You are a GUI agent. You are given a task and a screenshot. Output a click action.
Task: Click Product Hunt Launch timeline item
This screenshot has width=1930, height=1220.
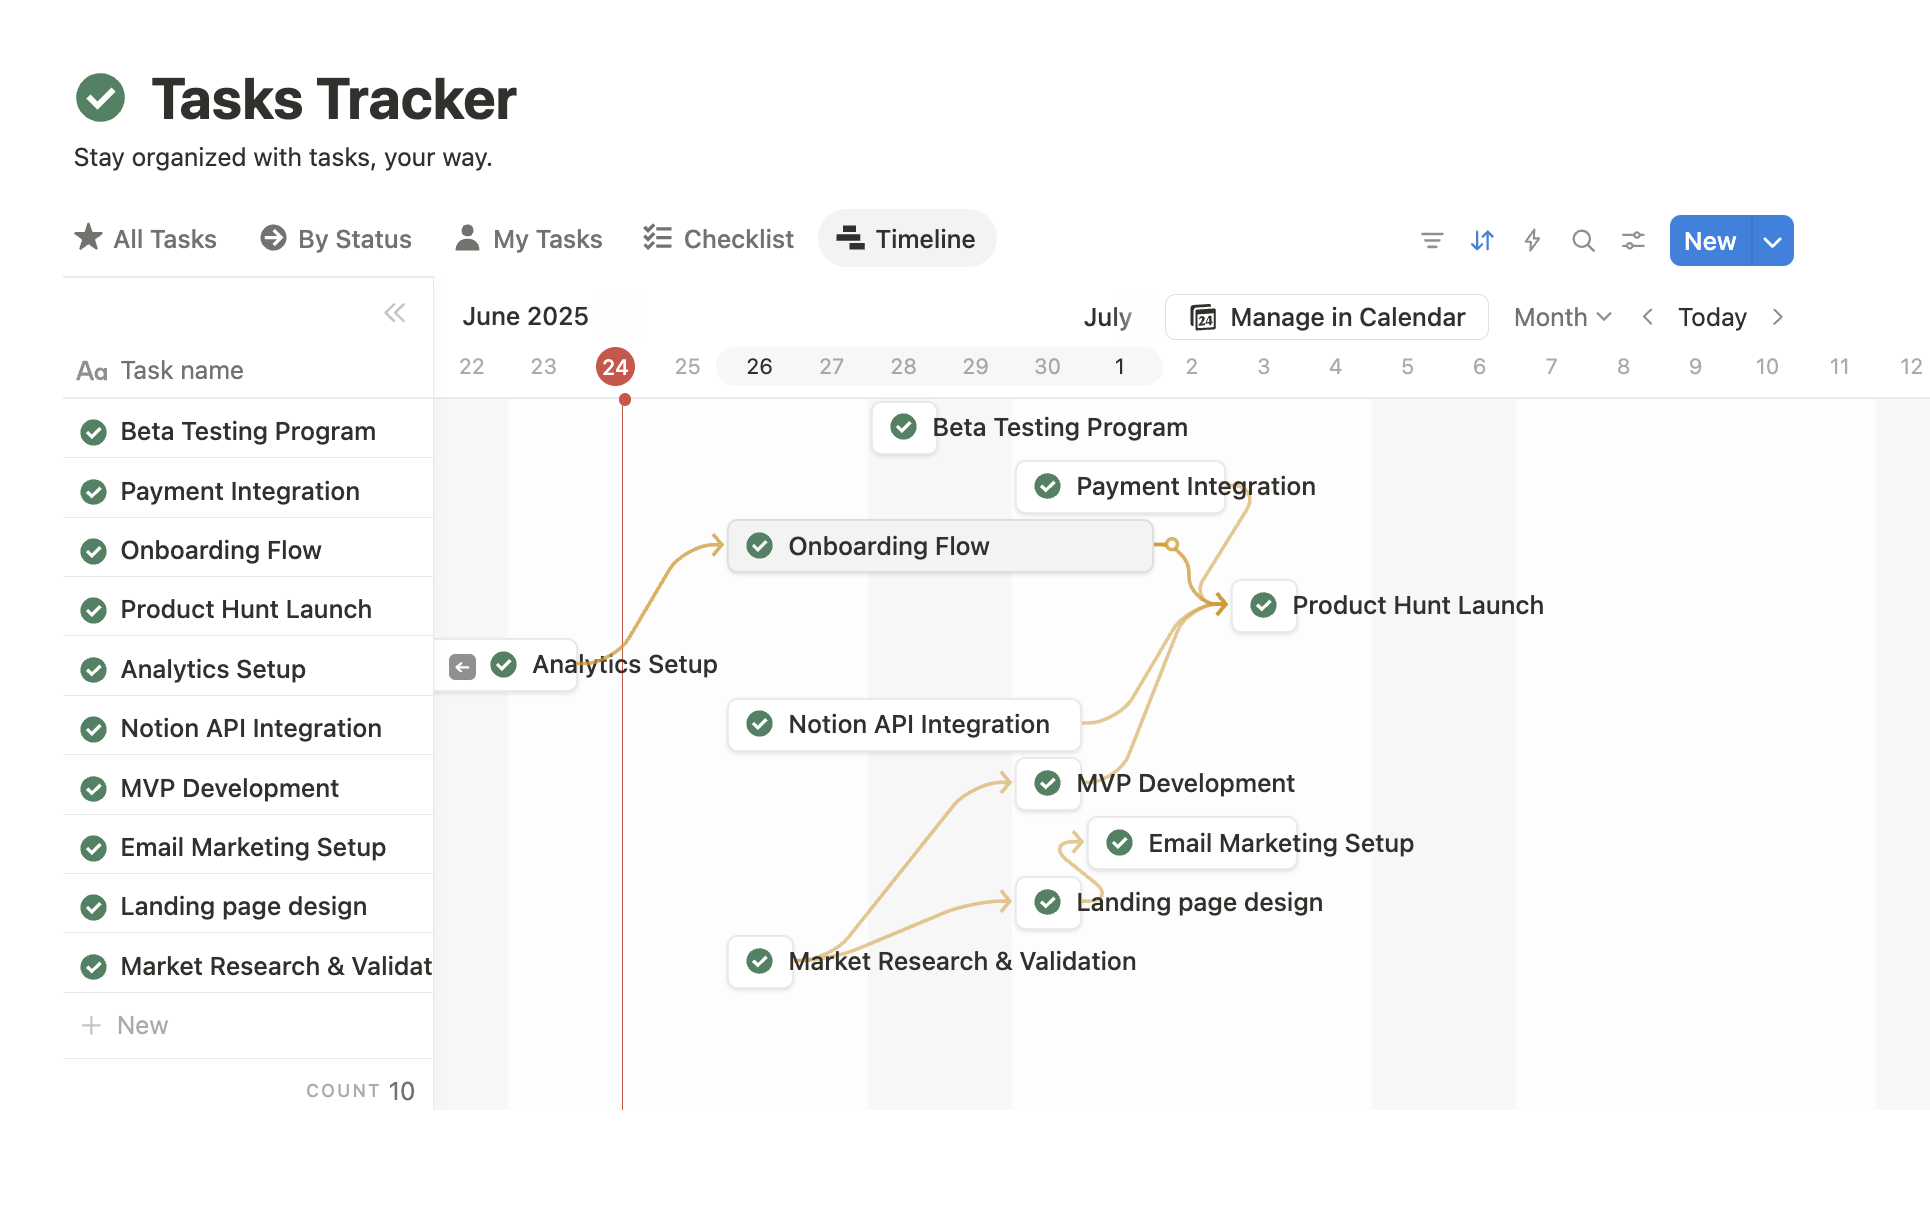click(1264, 605)
